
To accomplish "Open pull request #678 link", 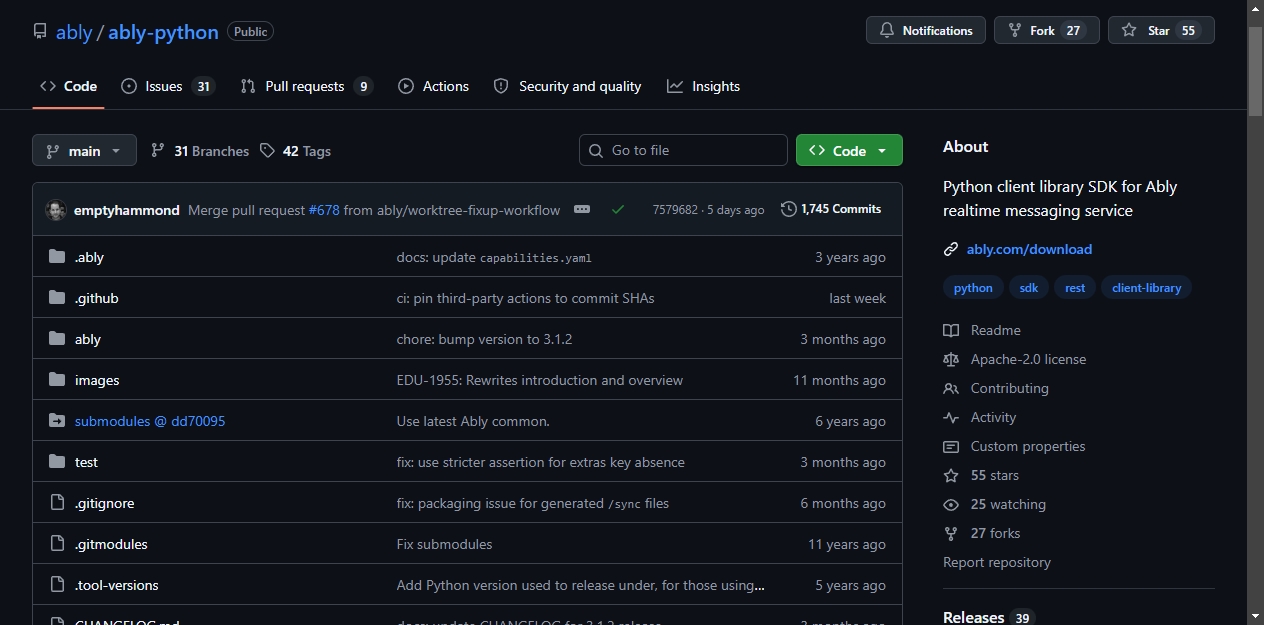I will coord(324,210).
